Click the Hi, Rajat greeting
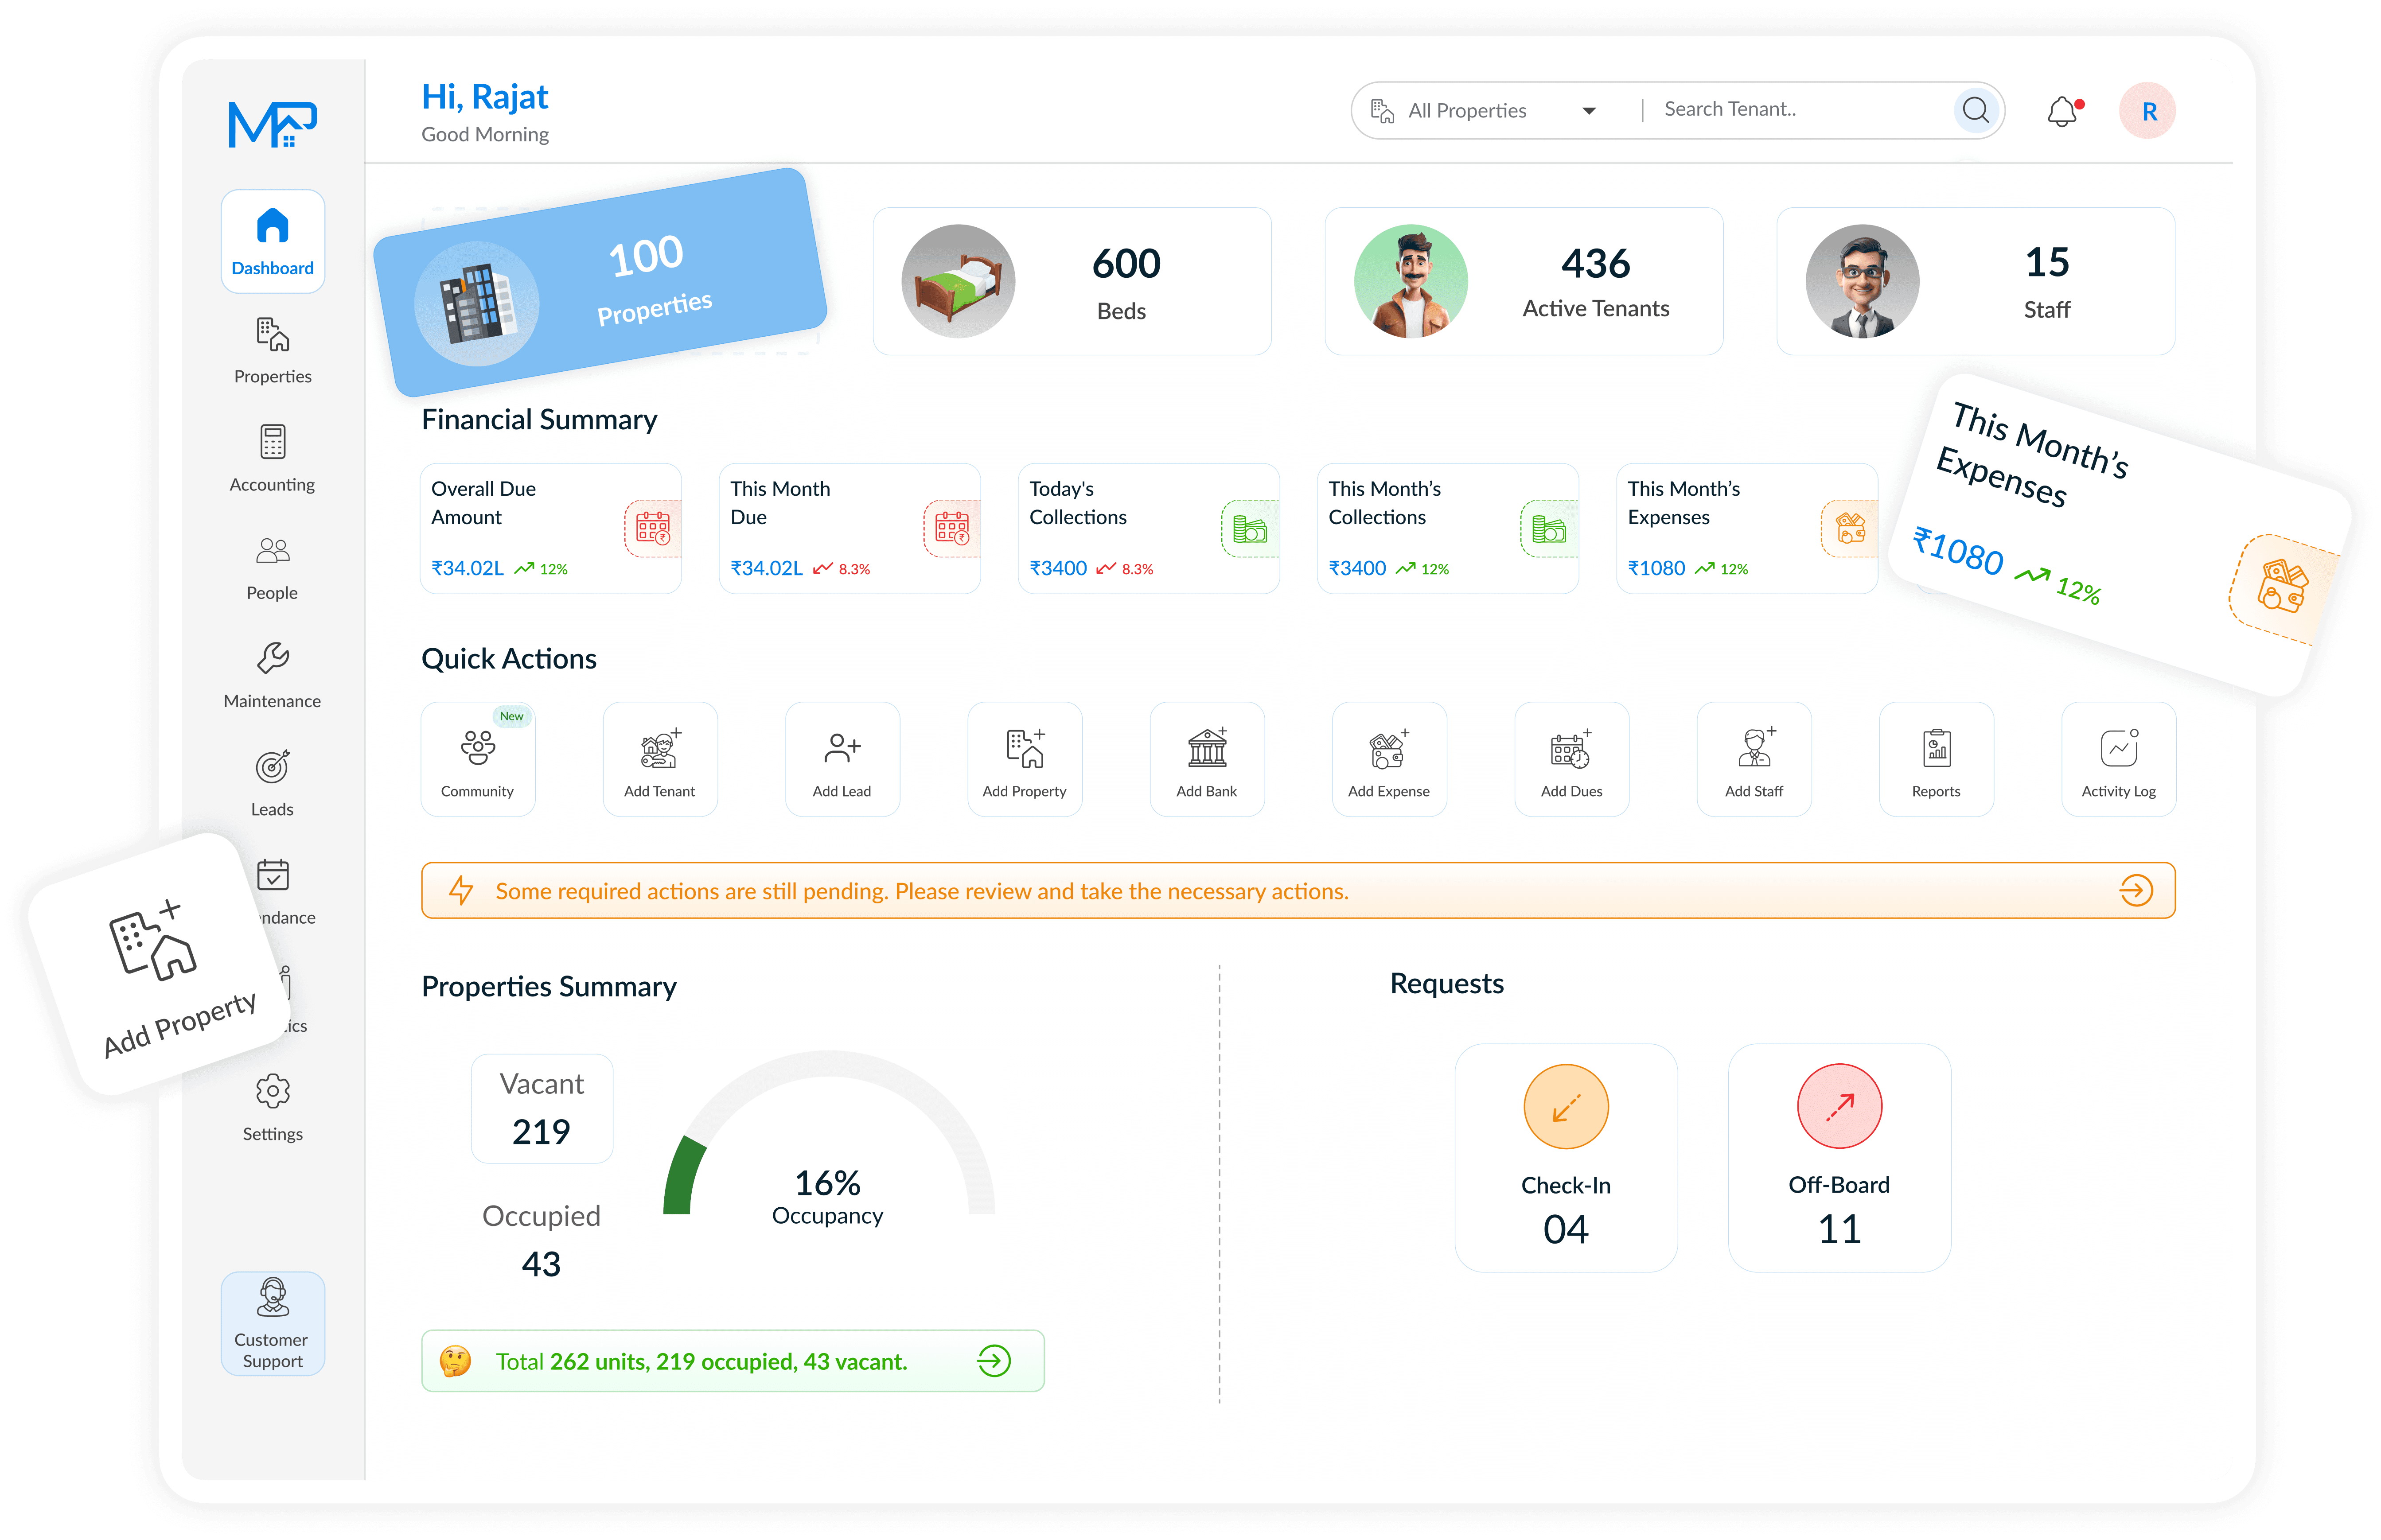Screen dimensions: 2381x1540 click(x=485, y=96)
